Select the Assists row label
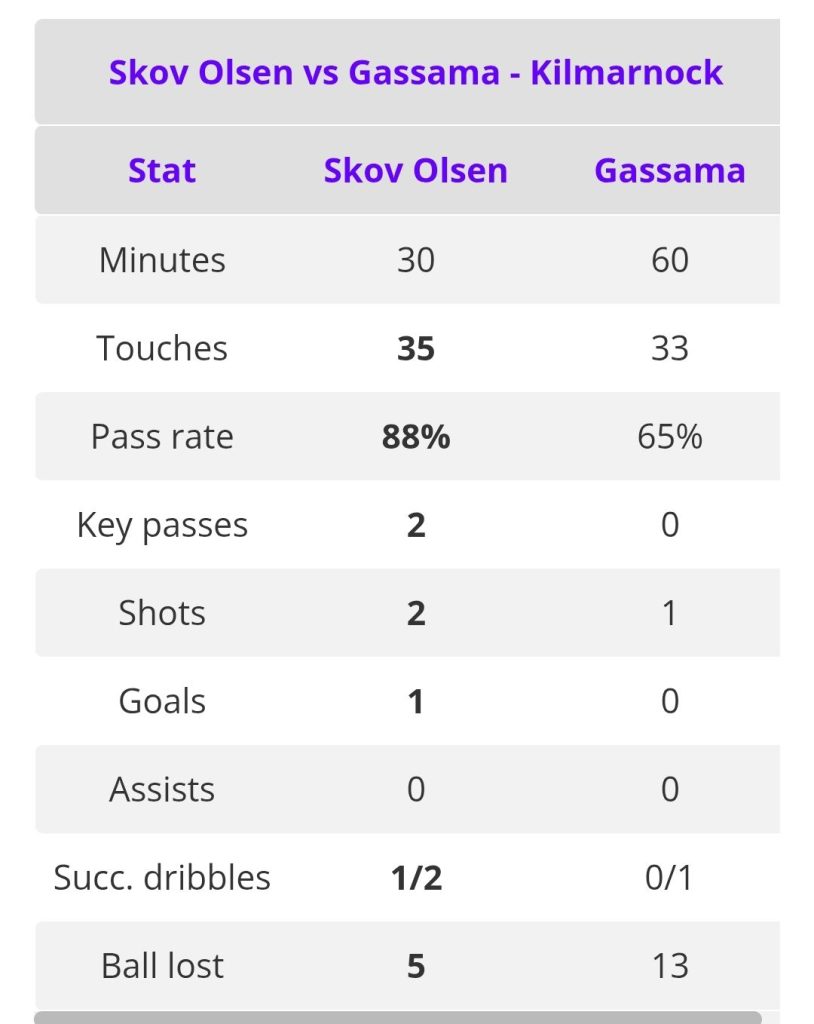Screen dimensions: 814x1024 coord(162,789)
